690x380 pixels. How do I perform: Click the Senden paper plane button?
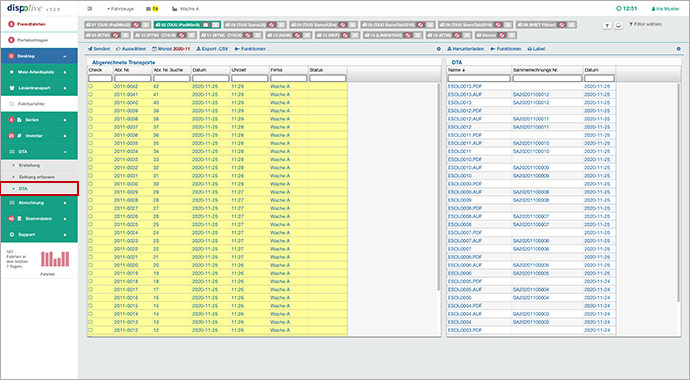tap(99, 49)
